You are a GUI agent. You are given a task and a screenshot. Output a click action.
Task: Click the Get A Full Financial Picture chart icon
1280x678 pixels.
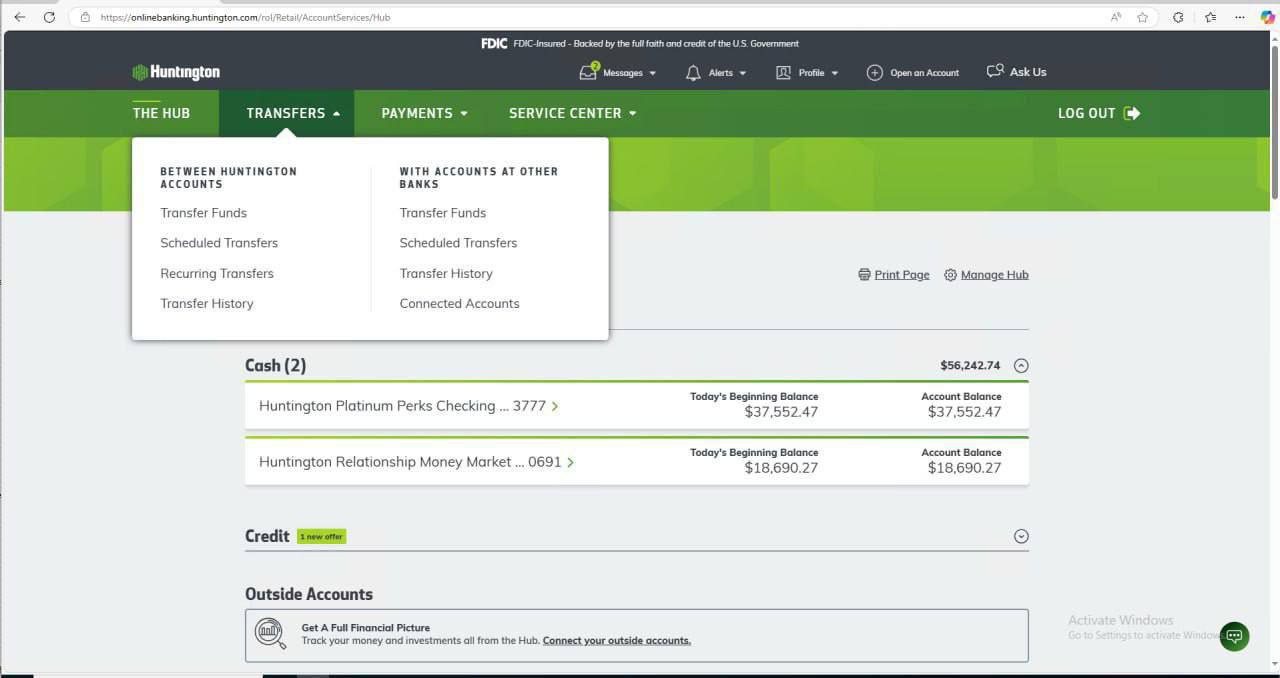point(270,633)
